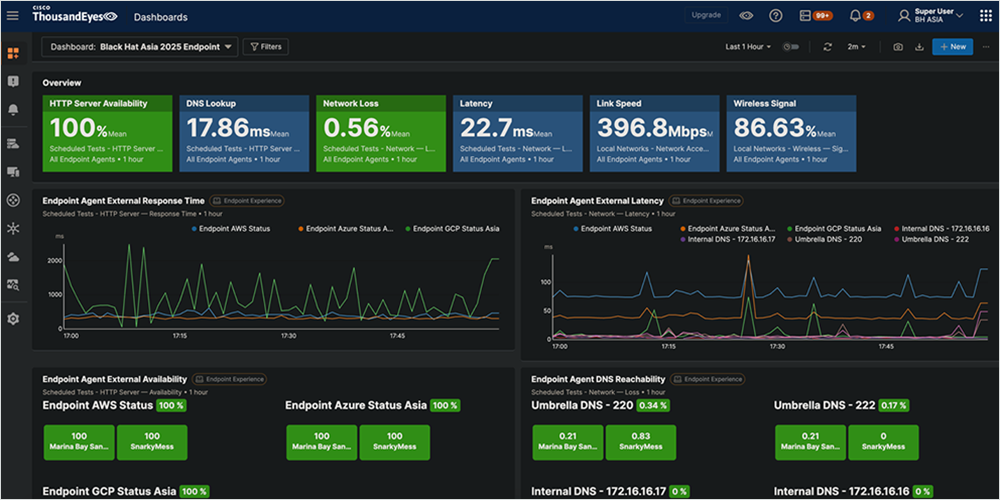Click the refresh dashboard icon
Viewport: 1000px width, 500px height.
tap(827, 47)
